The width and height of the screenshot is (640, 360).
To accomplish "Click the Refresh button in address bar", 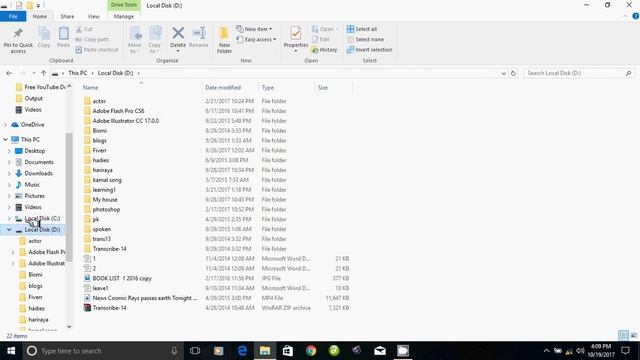I will [x=513, y=73].
